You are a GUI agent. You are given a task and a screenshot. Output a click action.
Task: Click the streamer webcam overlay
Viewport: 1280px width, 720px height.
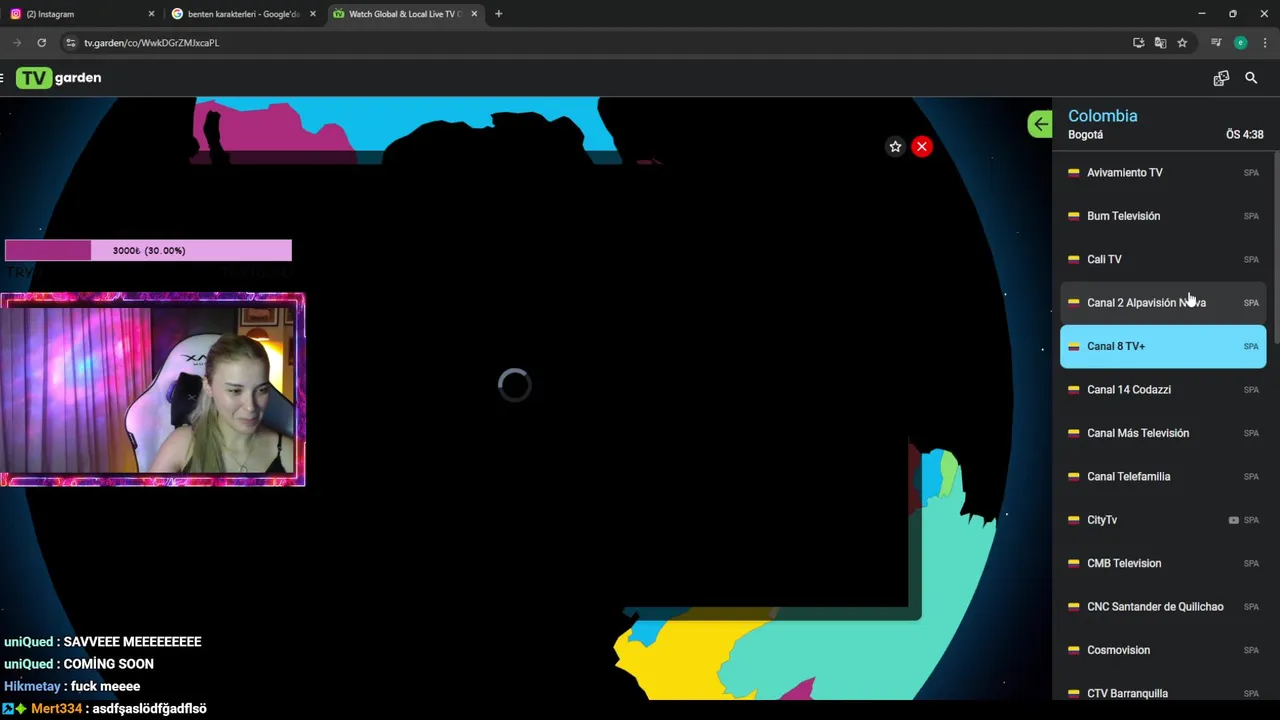[x=152, y=390]
